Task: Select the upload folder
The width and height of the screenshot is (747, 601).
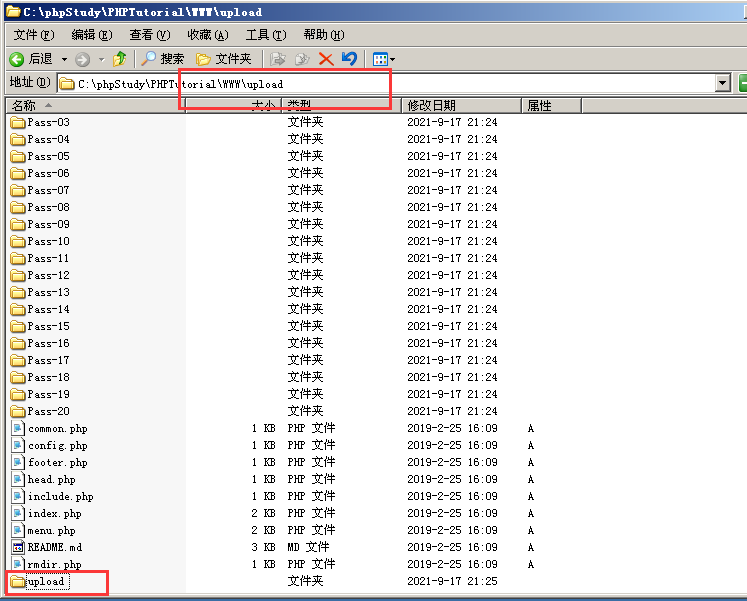Action: (46, 581)
